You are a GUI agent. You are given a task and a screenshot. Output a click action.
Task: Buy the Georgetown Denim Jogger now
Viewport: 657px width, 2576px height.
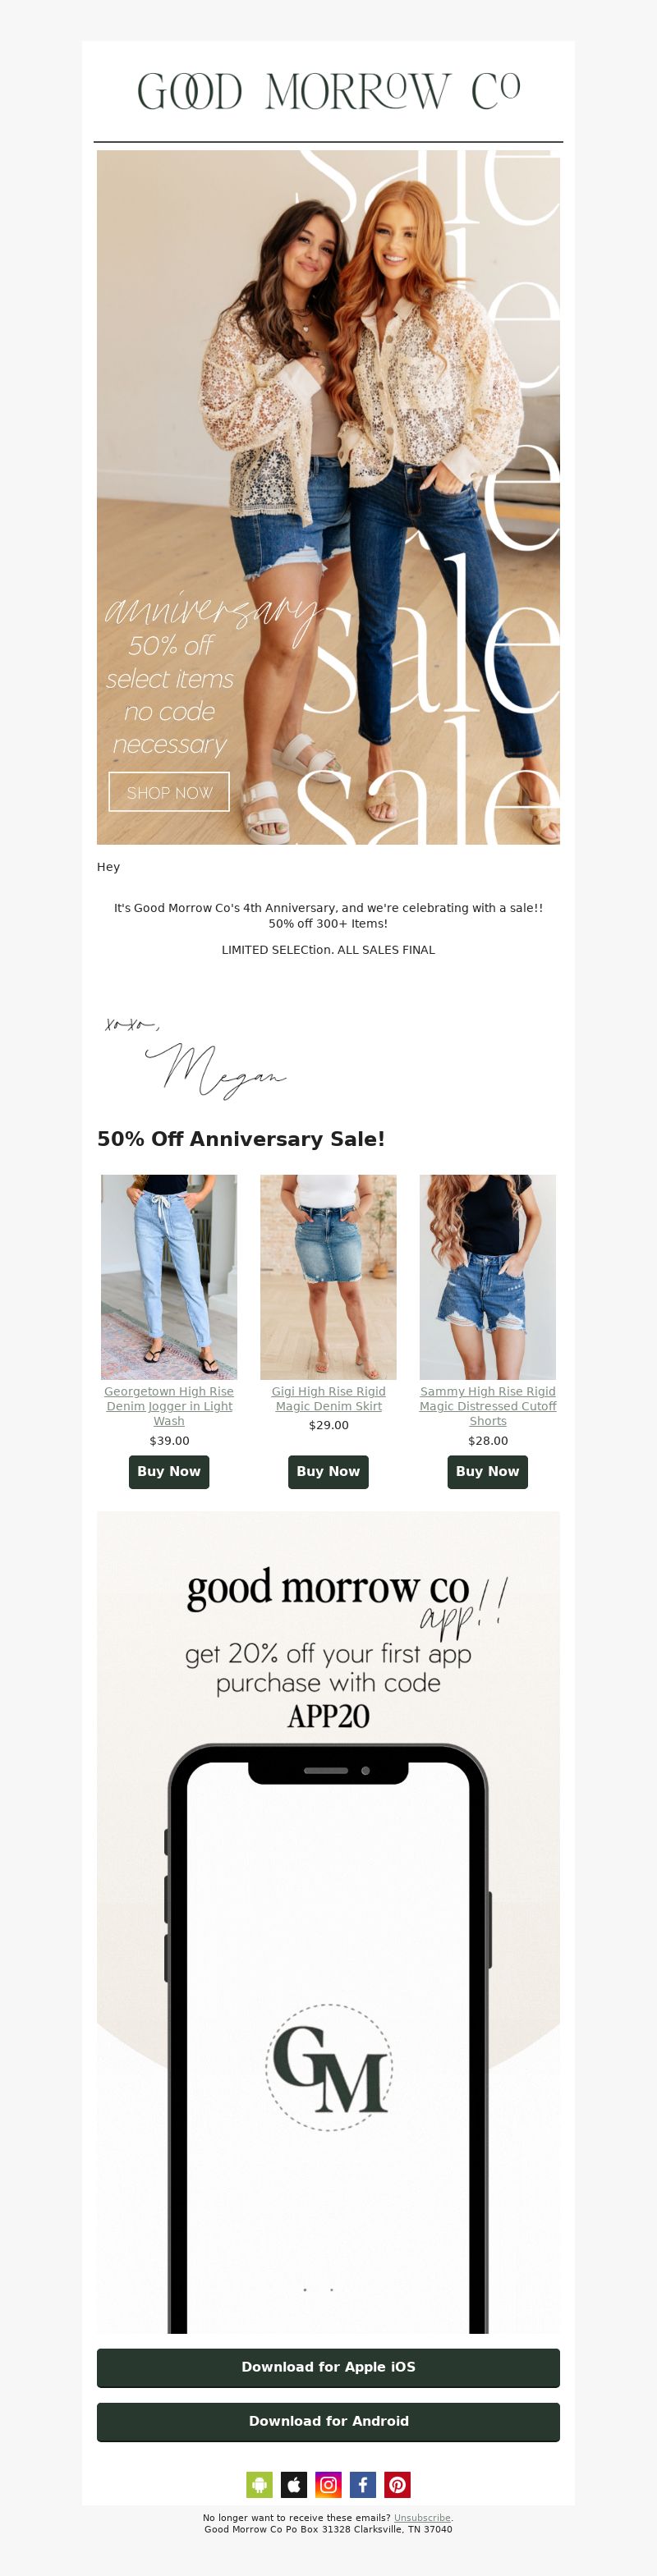tap(169, 1471)
